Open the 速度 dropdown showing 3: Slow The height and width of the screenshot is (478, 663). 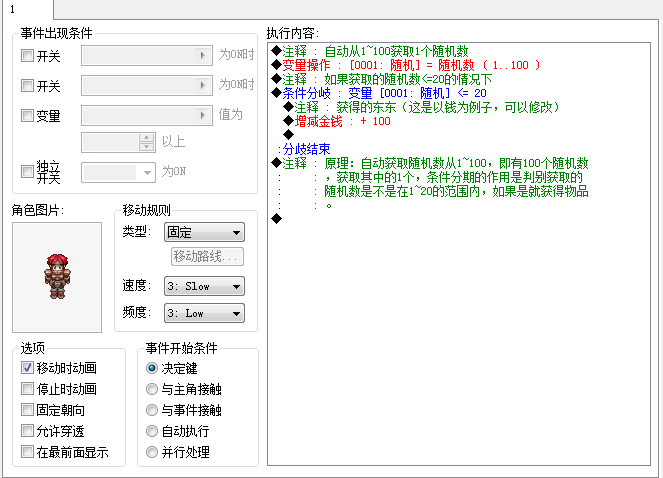click(x=204, y=286)
